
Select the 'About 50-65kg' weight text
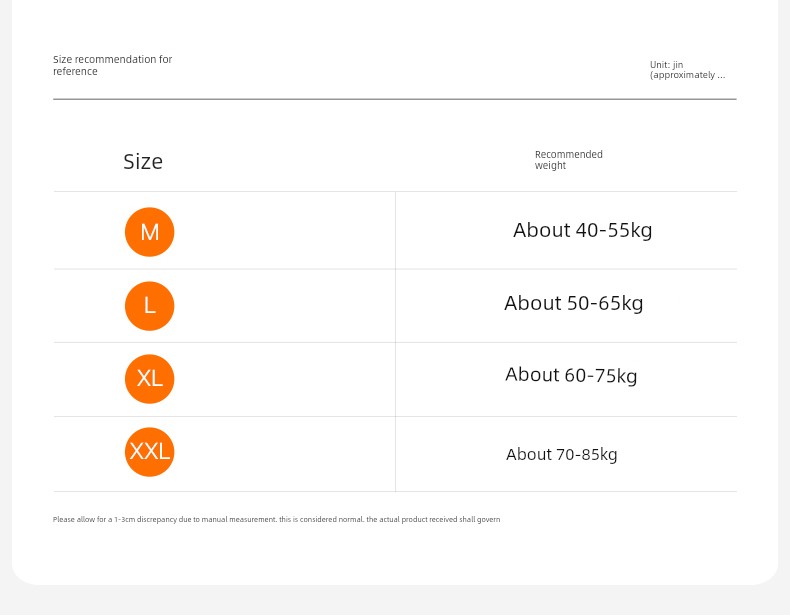click(x=573, y=303)
